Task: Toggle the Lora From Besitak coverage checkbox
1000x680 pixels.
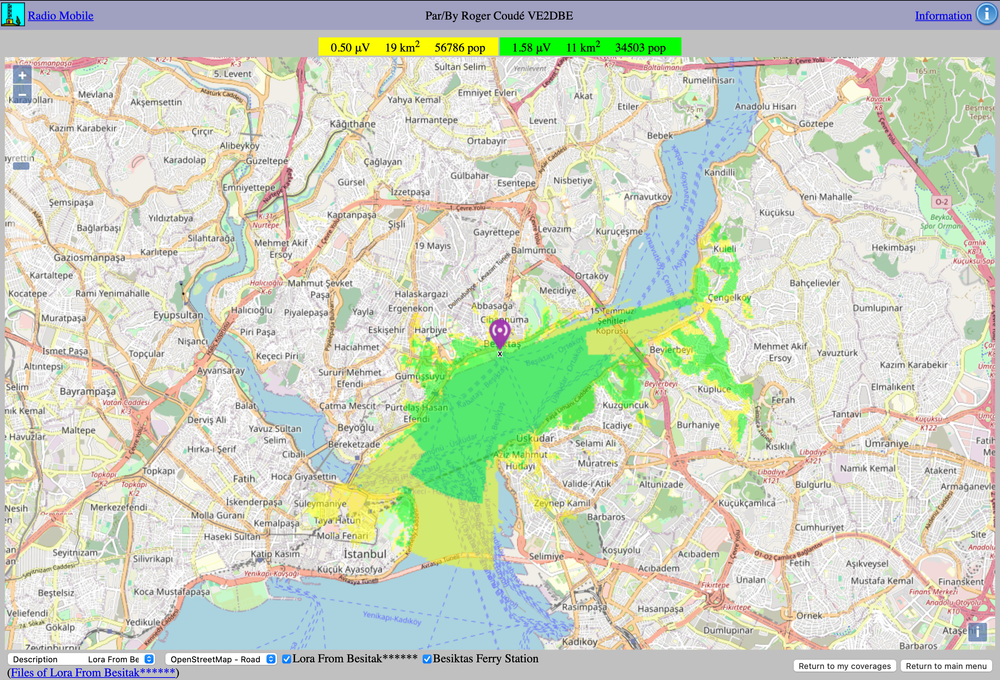Action: [286, 659]
